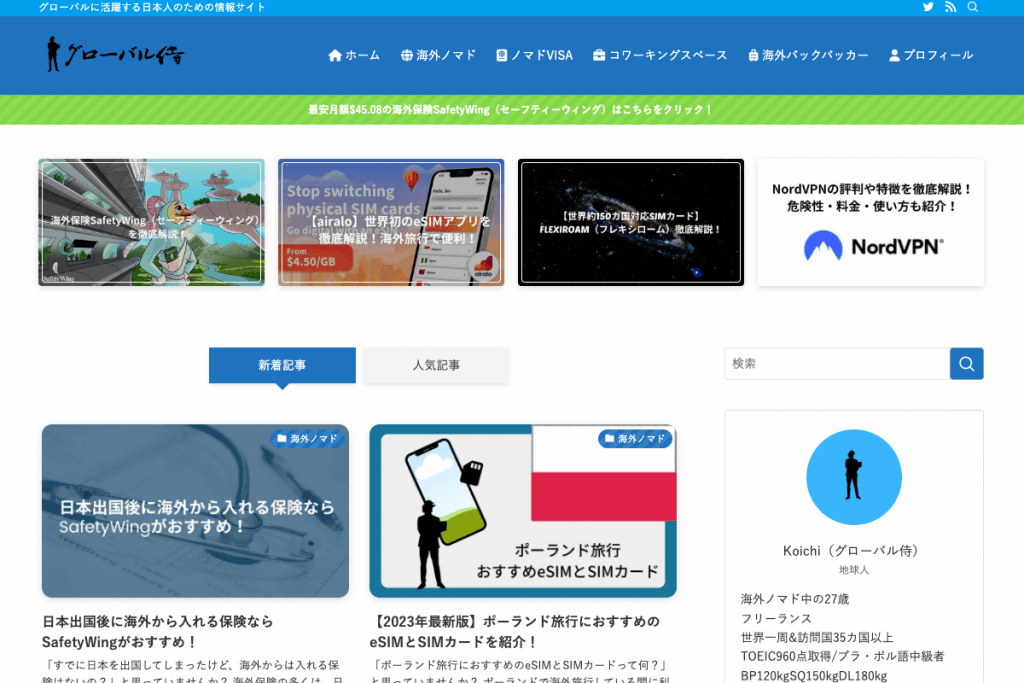Screen dimensions: 1024x683
Task: Open the RSS feed icon
Action: click(x=950, y=7)
